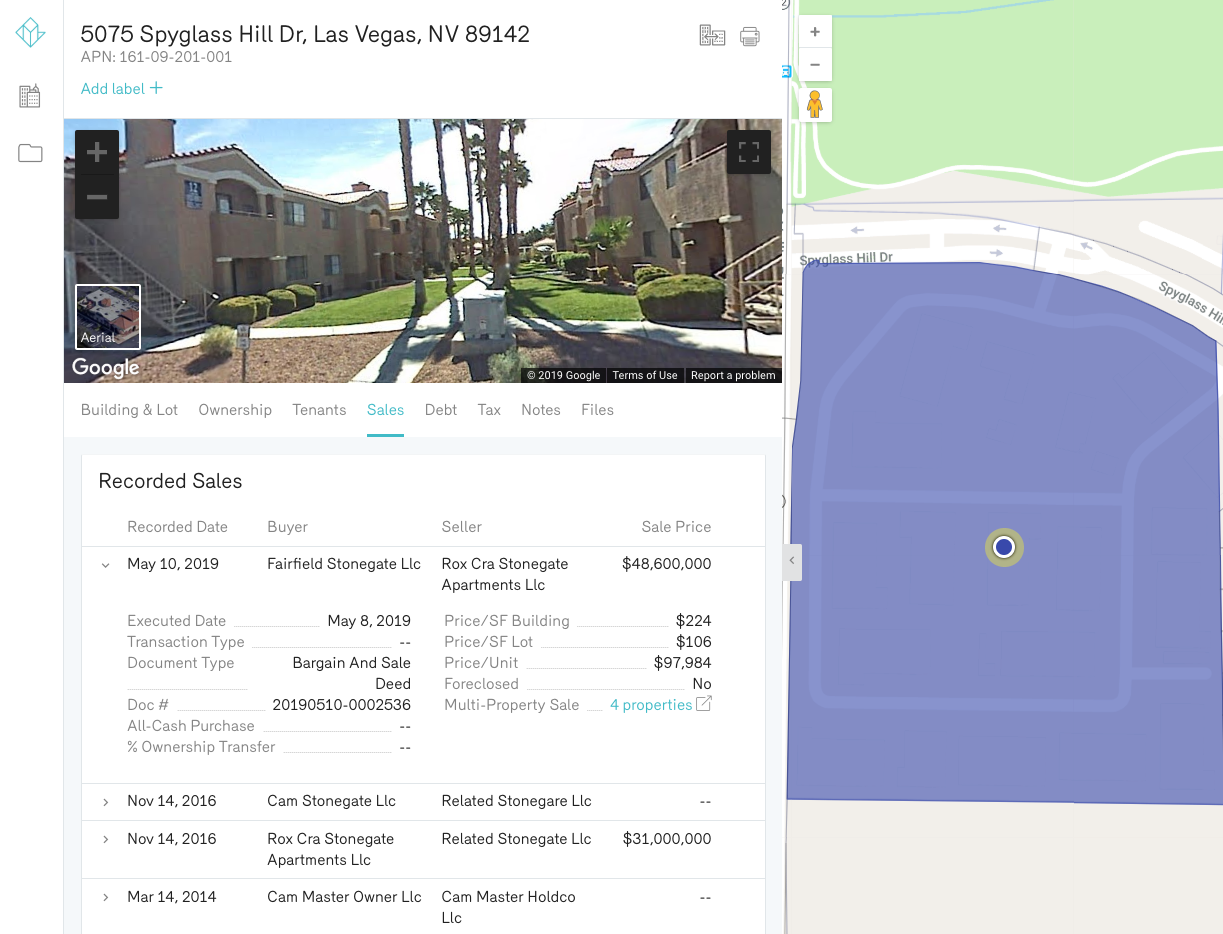
Task: Open the property comparison tool
Action: click(x=712, y=34)
